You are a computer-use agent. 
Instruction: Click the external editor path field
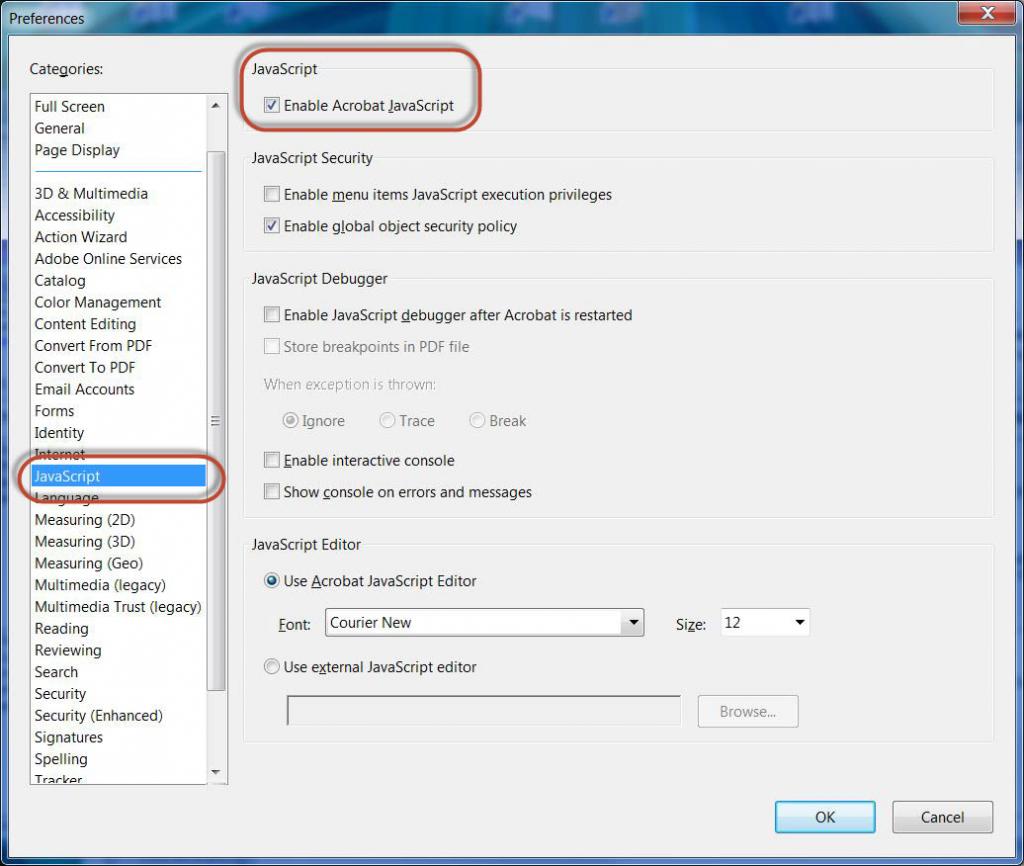483,711
